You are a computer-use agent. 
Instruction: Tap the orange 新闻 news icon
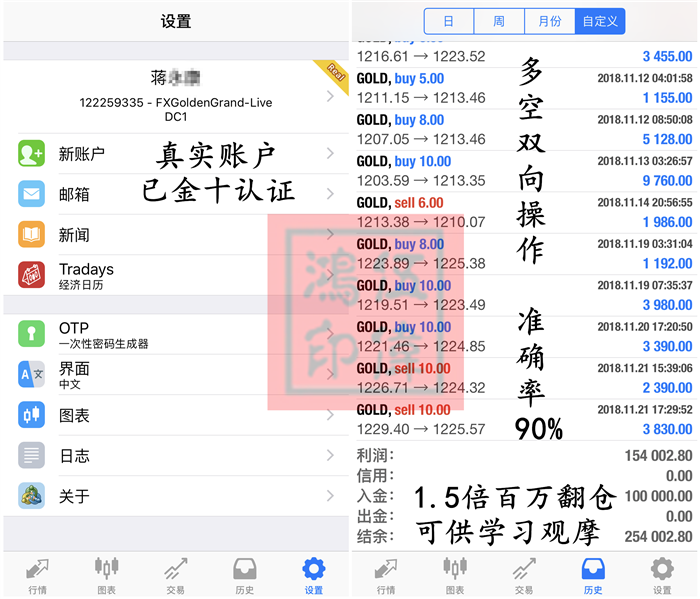[31, 234]
